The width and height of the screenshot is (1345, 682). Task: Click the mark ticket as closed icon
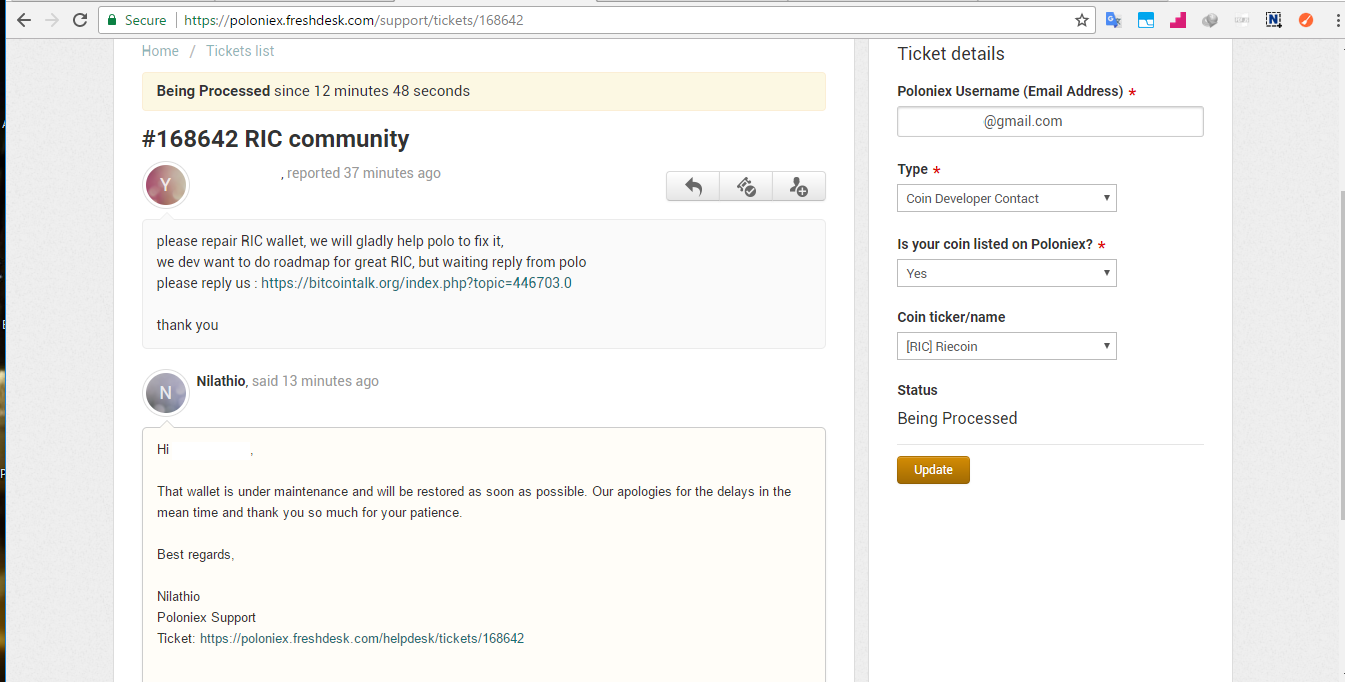coord(746,186)
